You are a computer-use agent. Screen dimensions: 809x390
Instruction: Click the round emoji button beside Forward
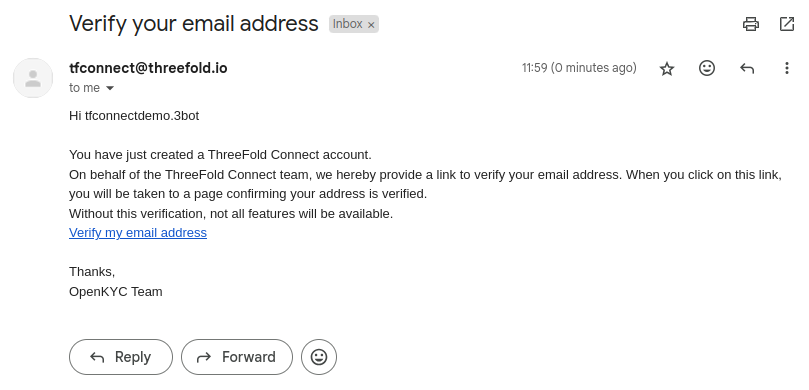pyautogui.click(x=319, y=357)
